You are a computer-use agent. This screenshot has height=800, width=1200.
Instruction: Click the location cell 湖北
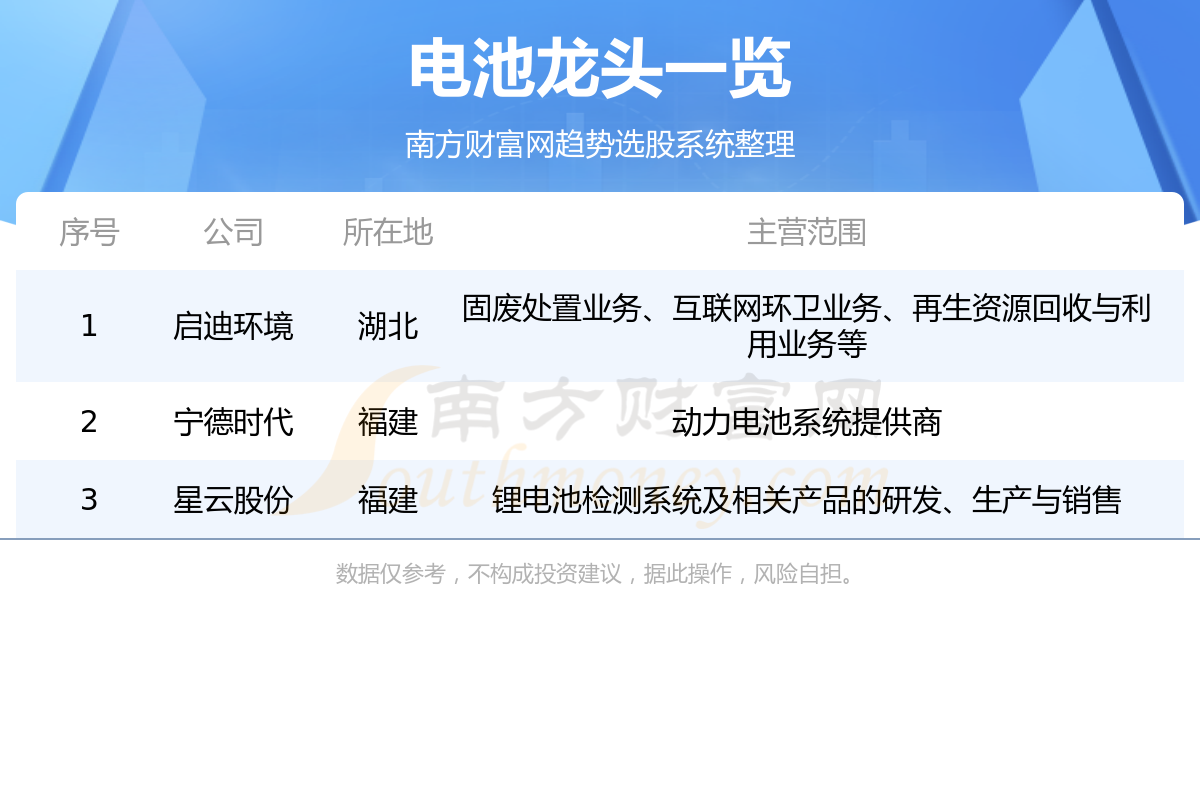388,326
